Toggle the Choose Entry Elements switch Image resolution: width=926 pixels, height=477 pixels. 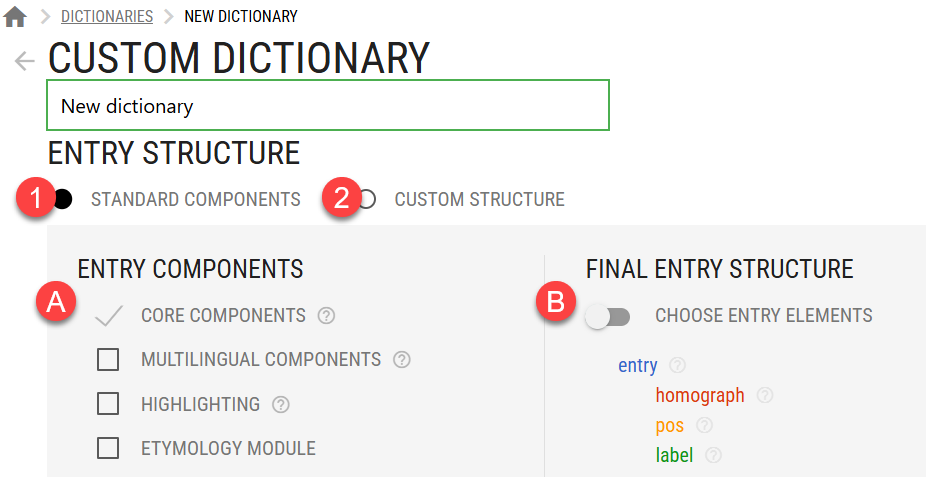click(608, 317)
